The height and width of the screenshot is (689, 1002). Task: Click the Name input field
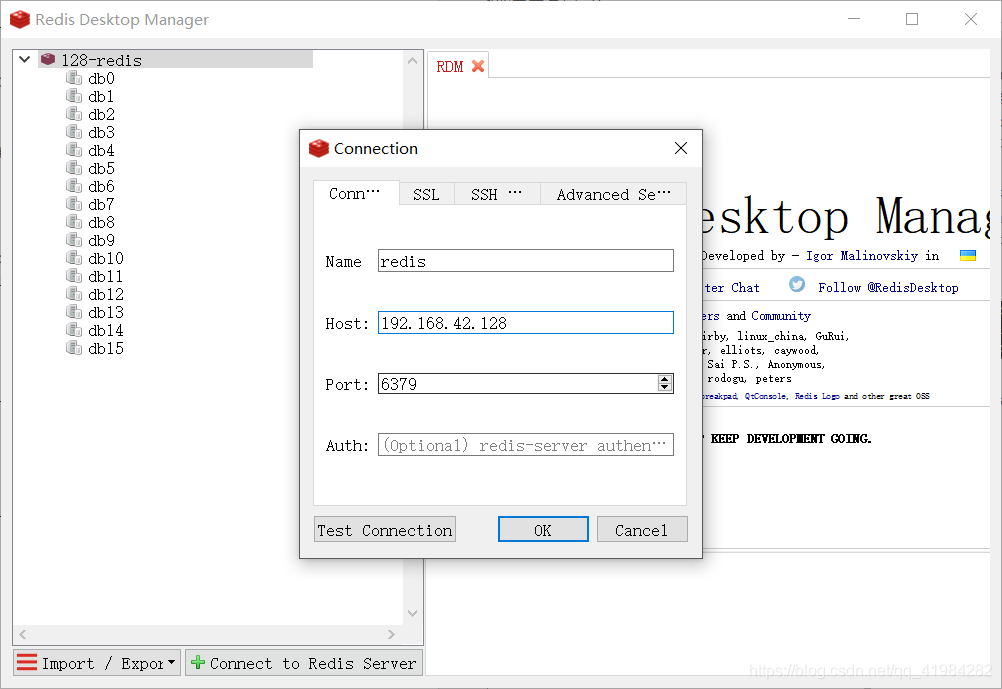(525, 261)
